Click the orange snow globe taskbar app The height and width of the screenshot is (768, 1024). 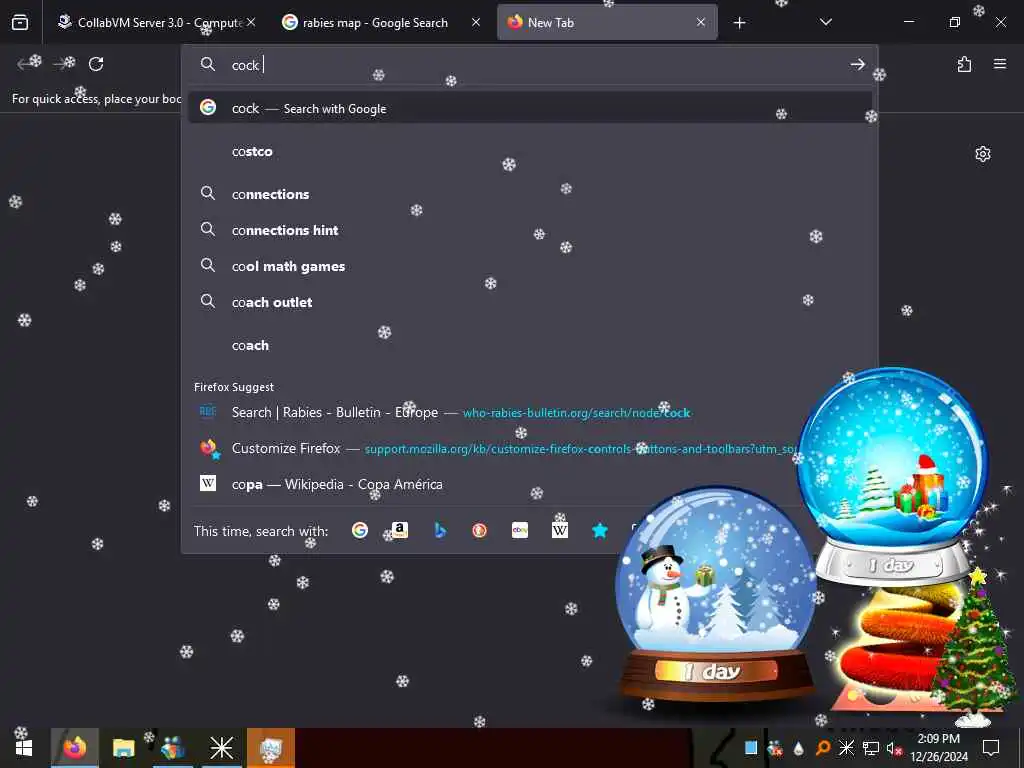point(270,748)
